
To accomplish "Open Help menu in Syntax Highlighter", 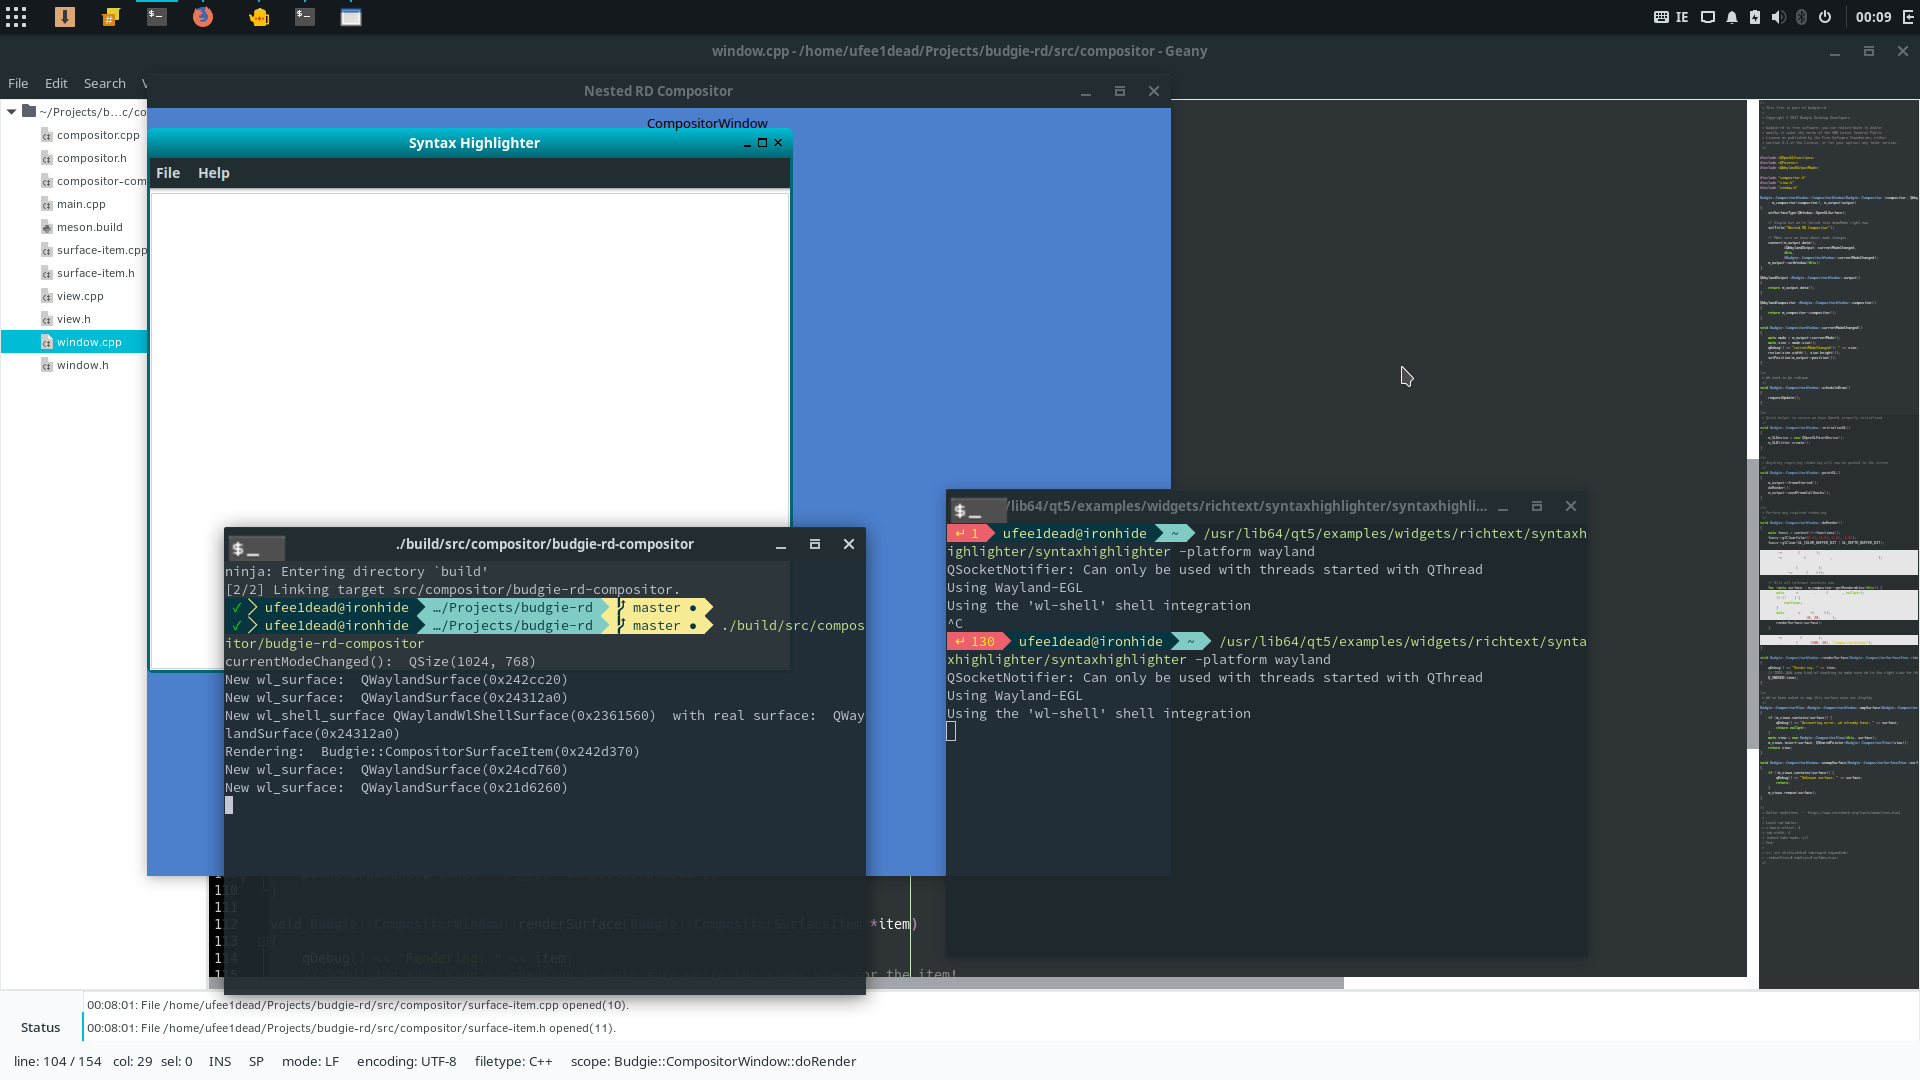I will [x=214, y=173].
